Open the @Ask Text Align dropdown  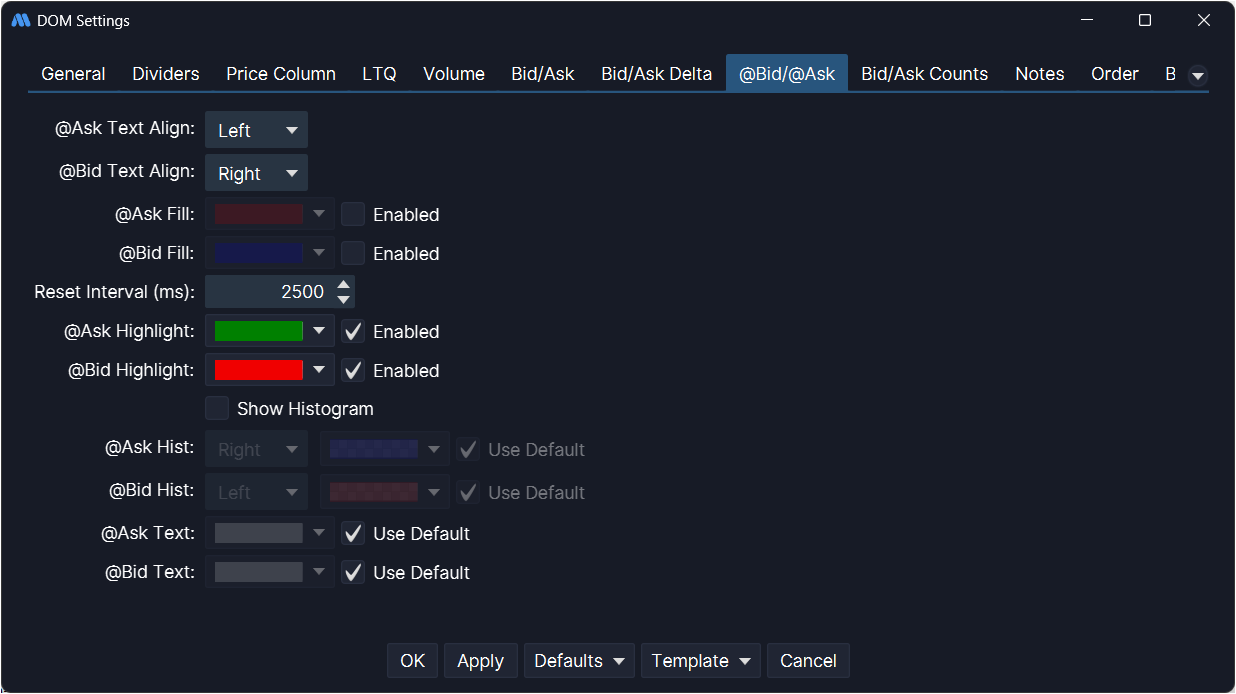[x=256, y=130]
